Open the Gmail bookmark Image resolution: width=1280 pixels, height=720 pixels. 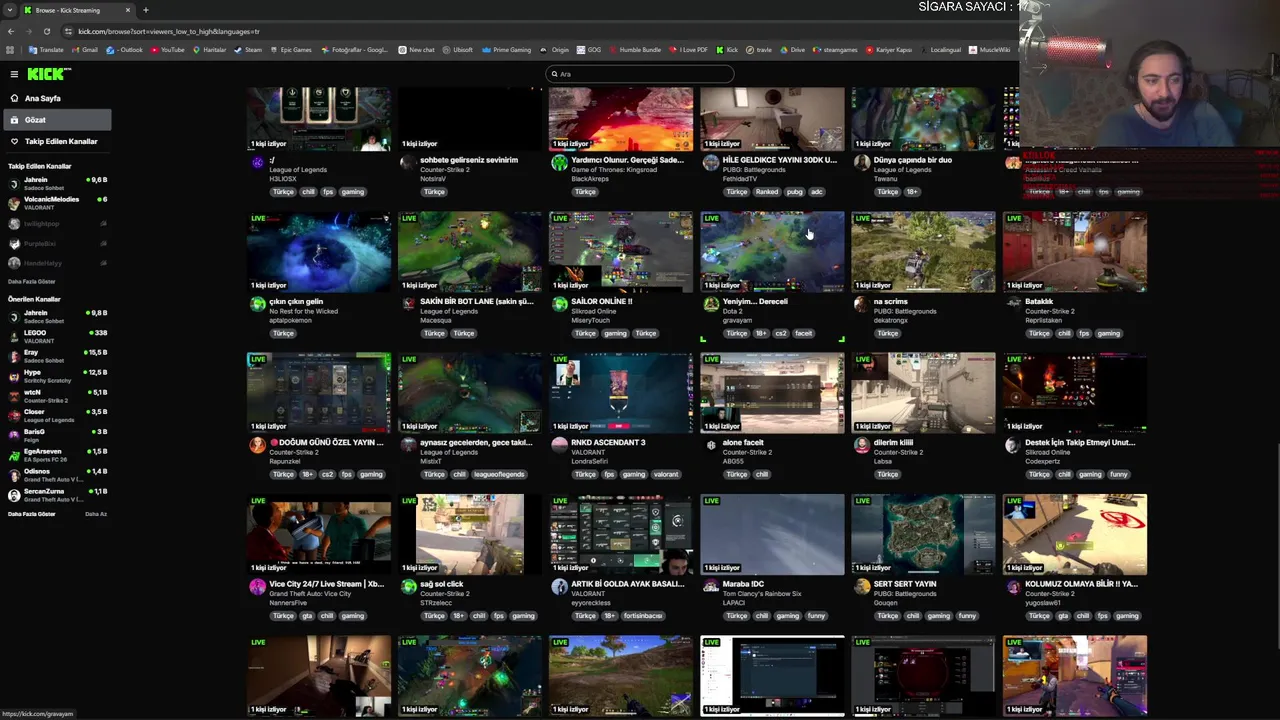pos(85,50)
